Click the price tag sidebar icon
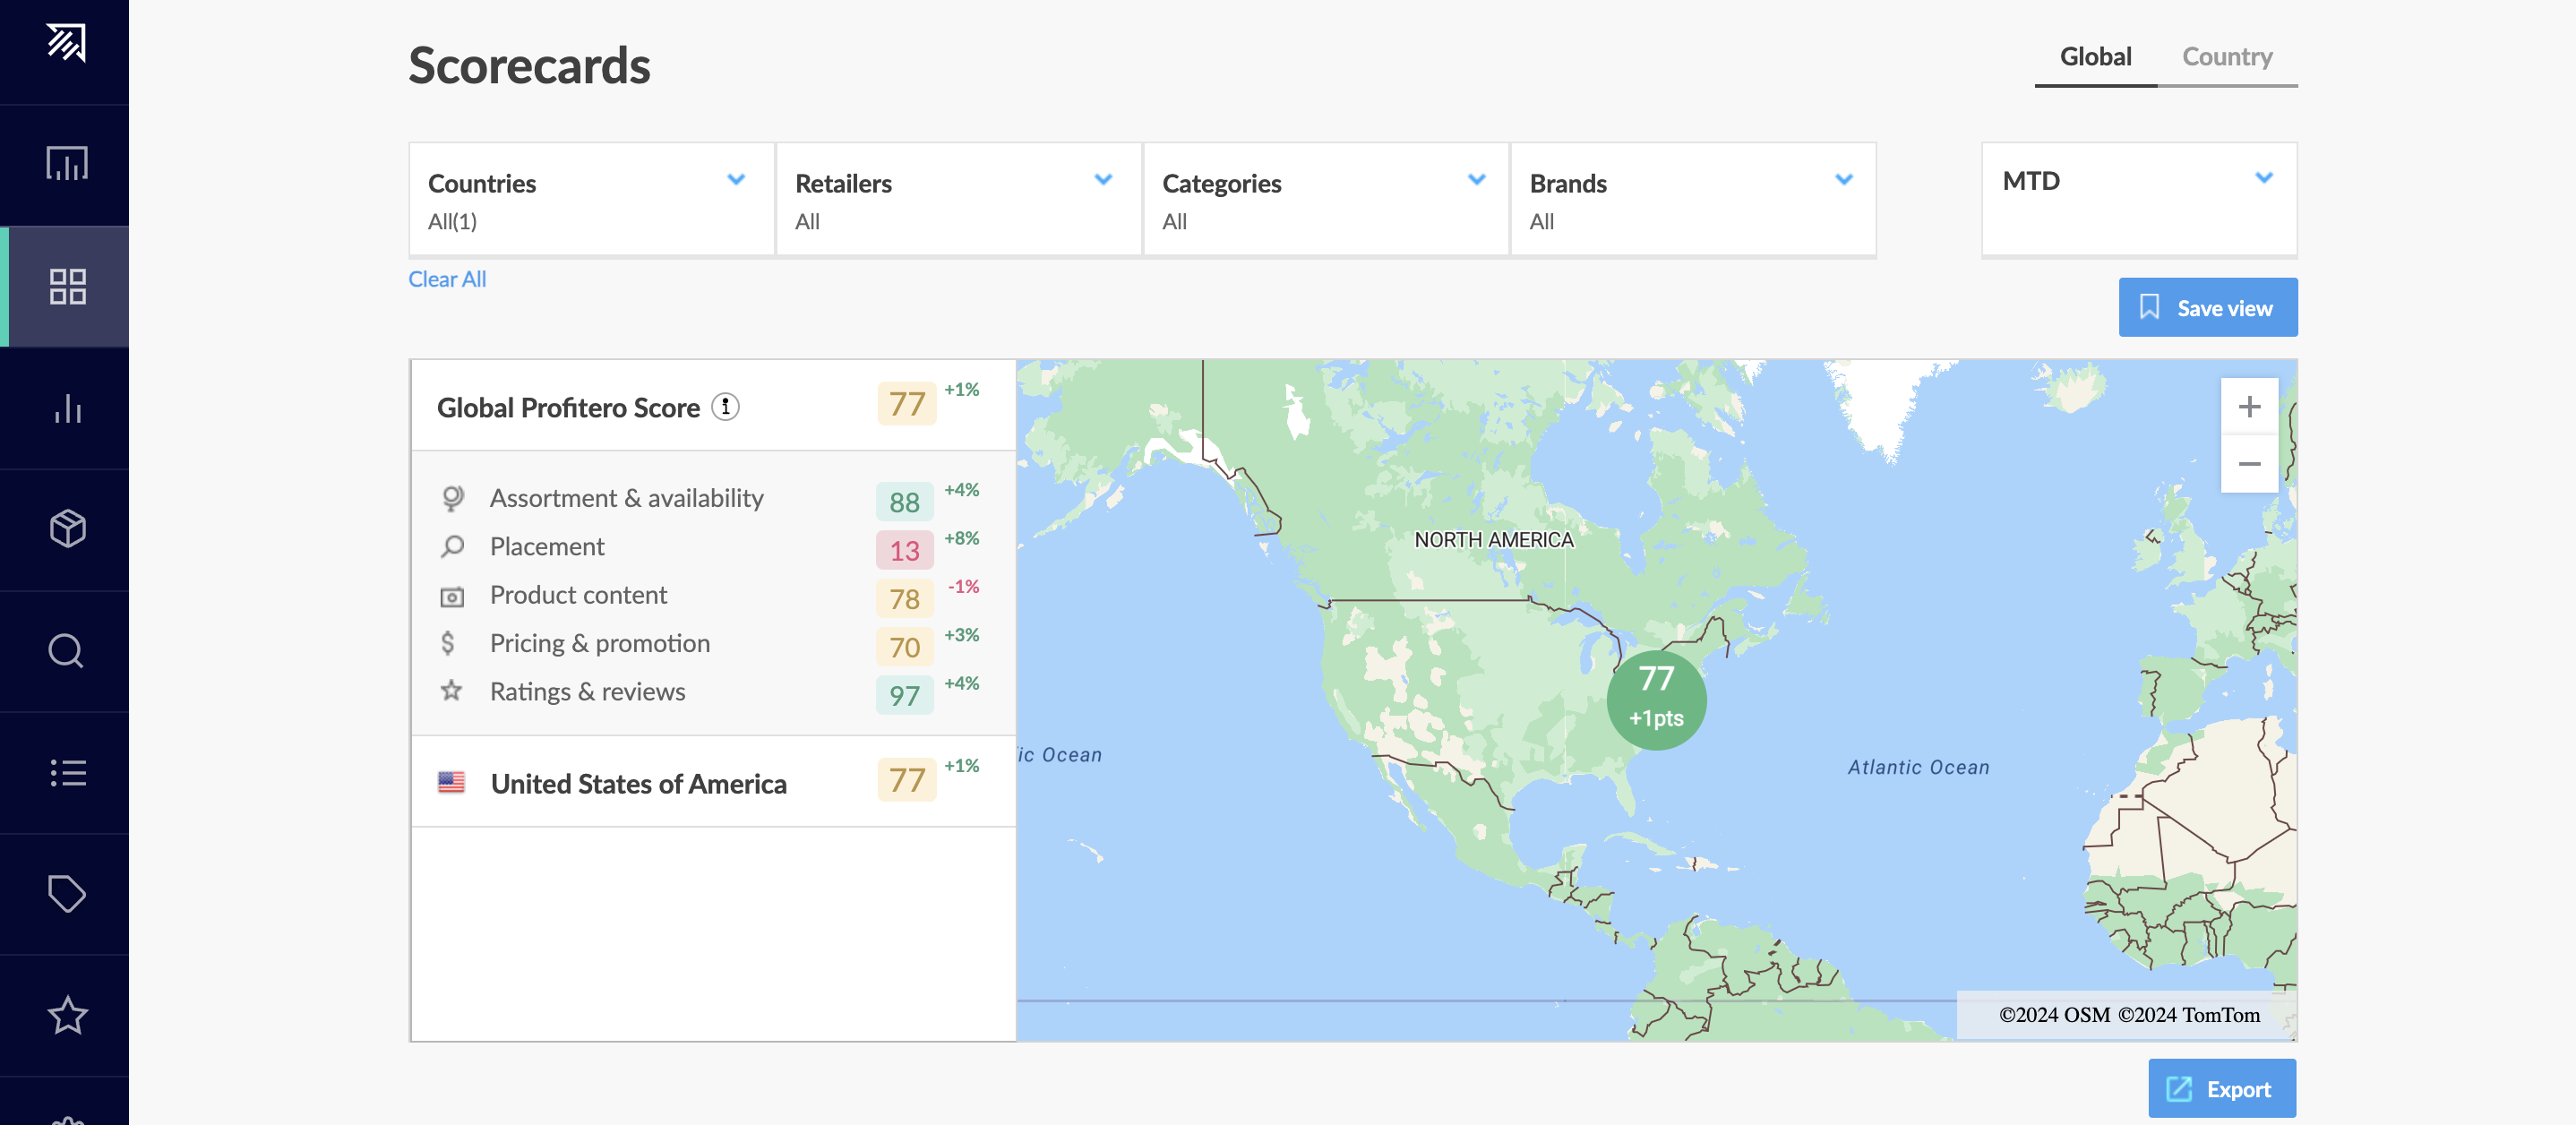This screenshot has height=1125, width=2576. click(x=67, y=894)
